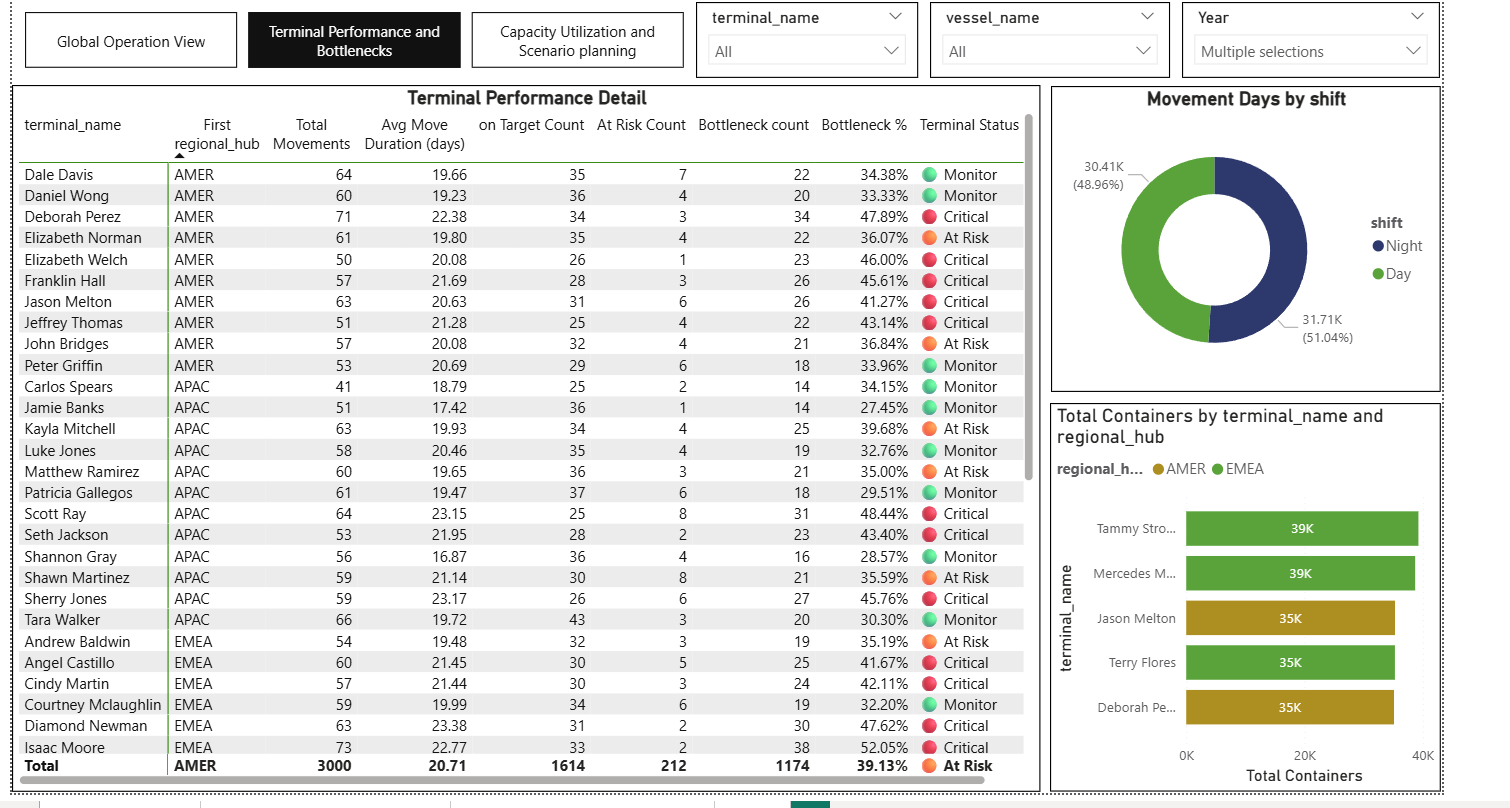Click the orange status dot for Elizabeth Norman
1510x808 pixels.
[929, 238]
